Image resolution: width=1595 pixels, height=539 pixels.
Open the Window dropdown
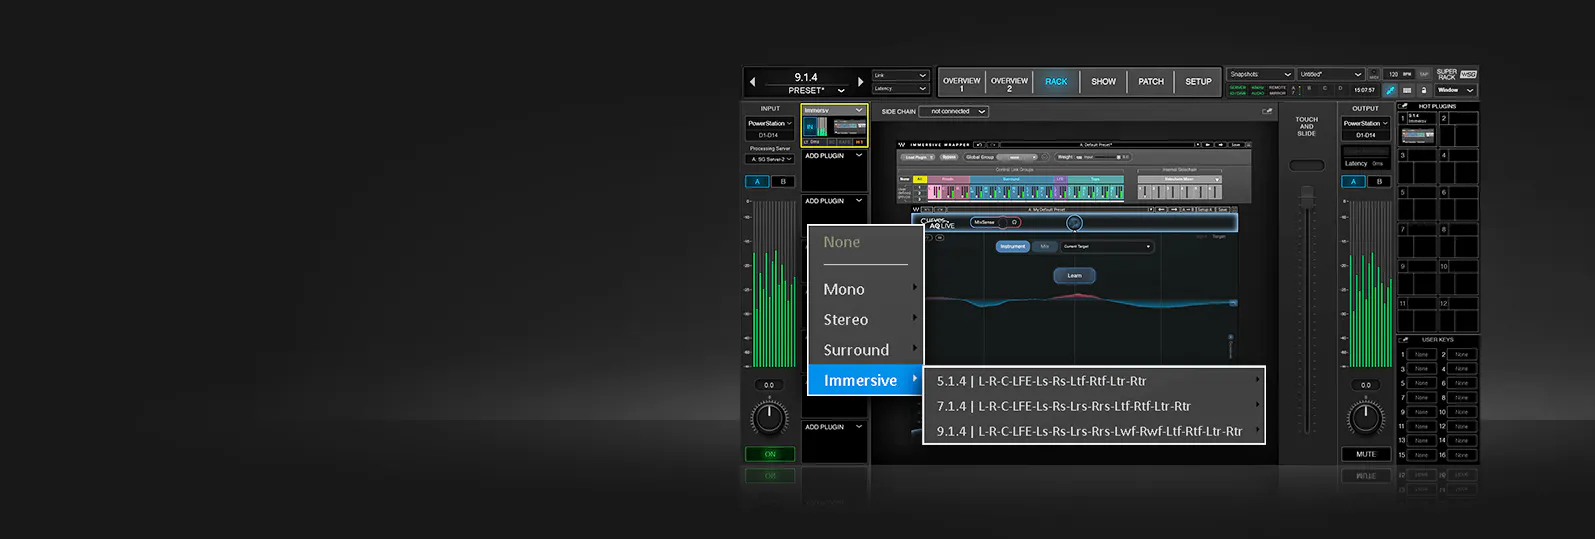pos(1456,90)
